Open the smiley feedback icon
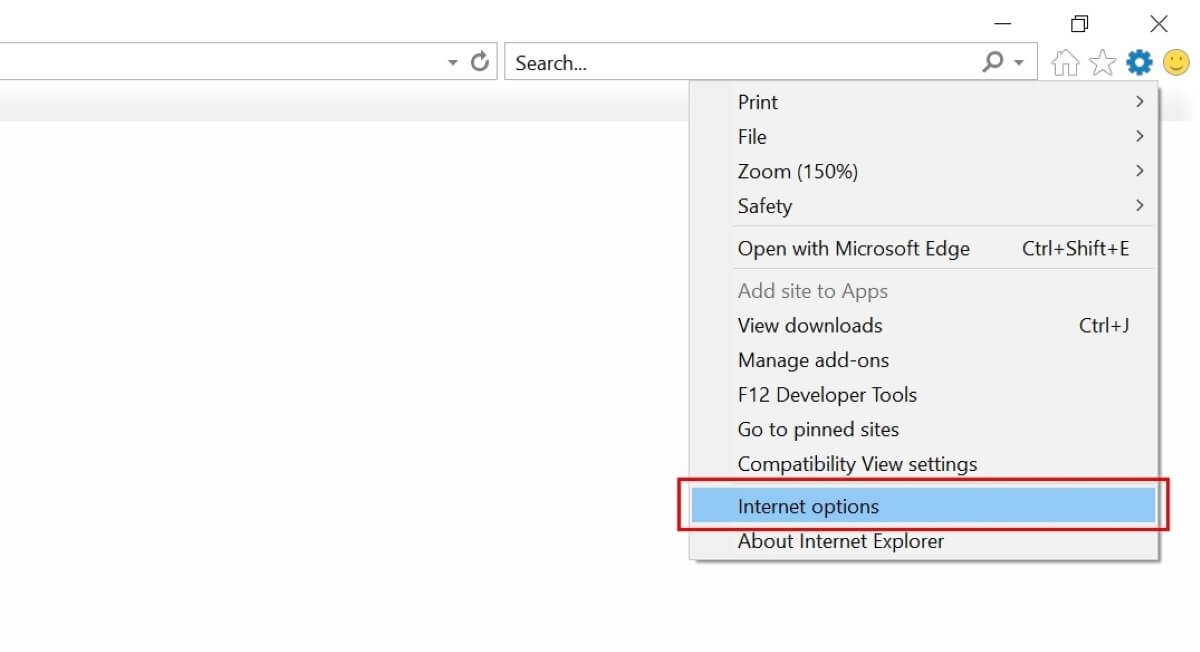This screenshot has height=652, width=1200. click(1176, 62)
